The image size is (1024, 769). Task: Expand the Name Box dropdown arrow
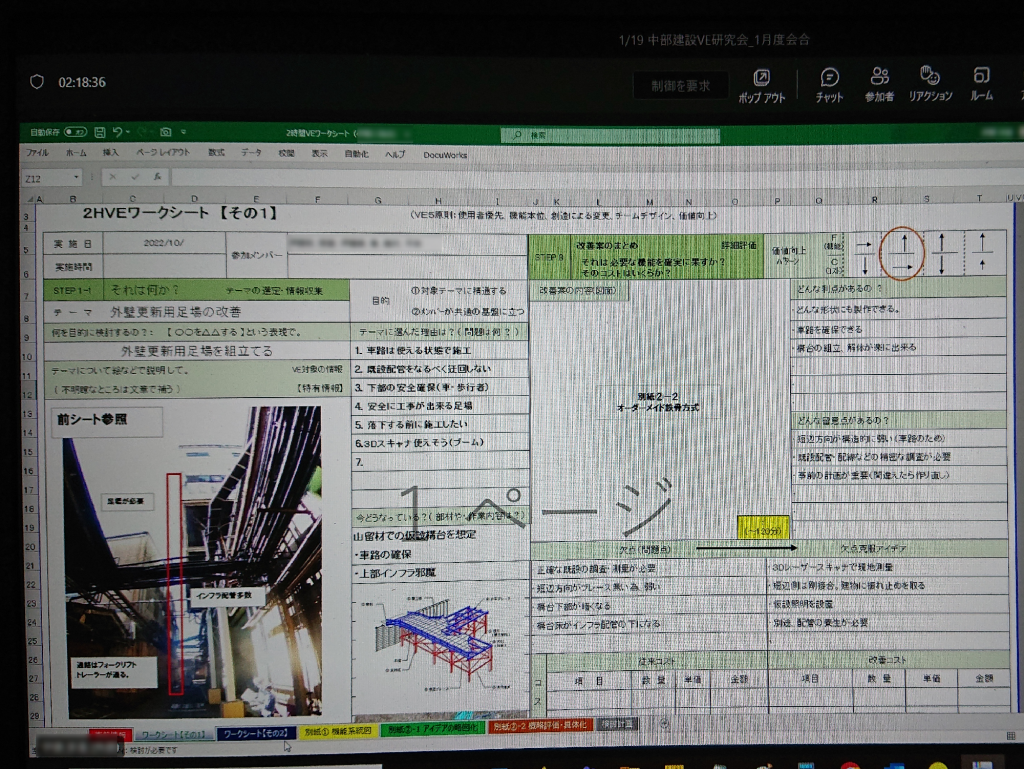pyautogui.click(x=76, y=178)
